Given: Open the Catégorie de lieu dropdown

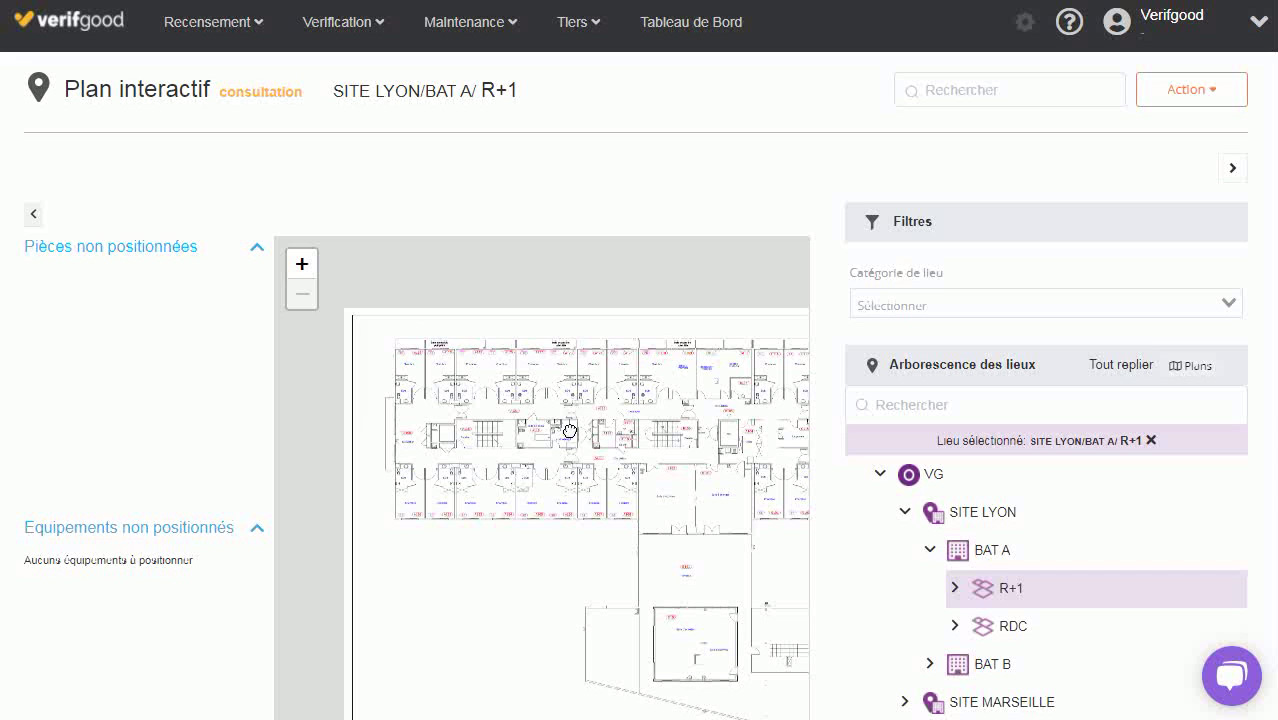Looking at the screenshot, I should (x=1045, y=304).
